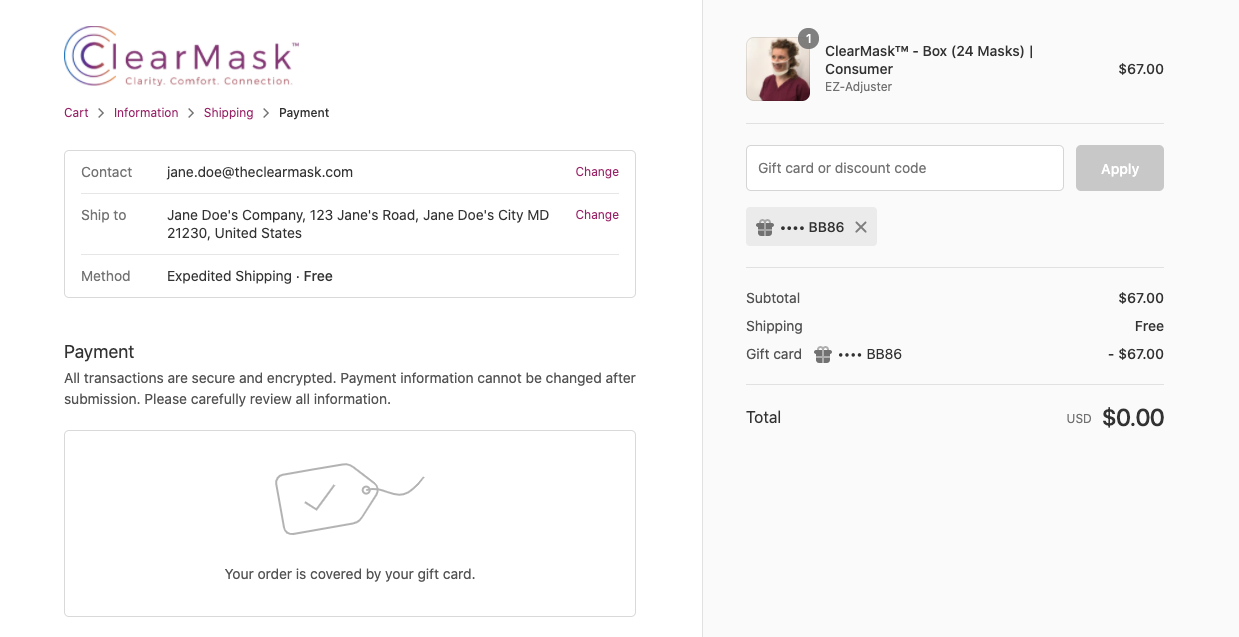Click the $0.00 total amount
The width and height of the screenshot is (1239, 637).
coord(1132,418)
